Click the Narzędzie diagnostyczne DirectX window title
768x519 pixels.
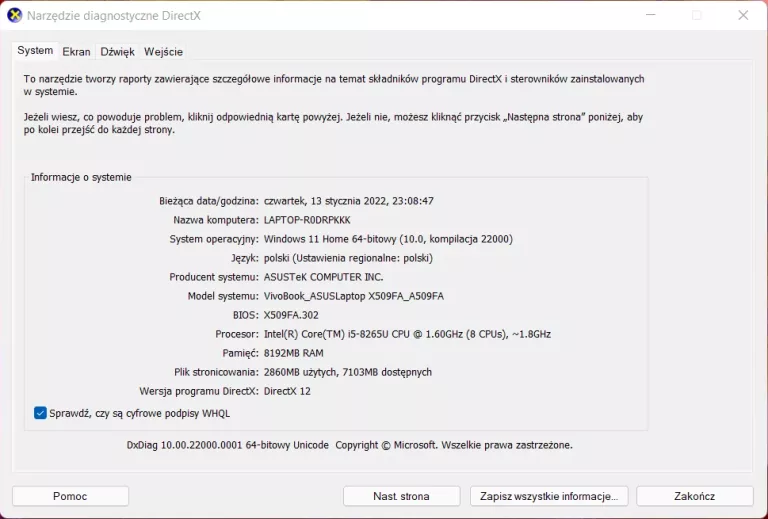[x=114, y=16]
